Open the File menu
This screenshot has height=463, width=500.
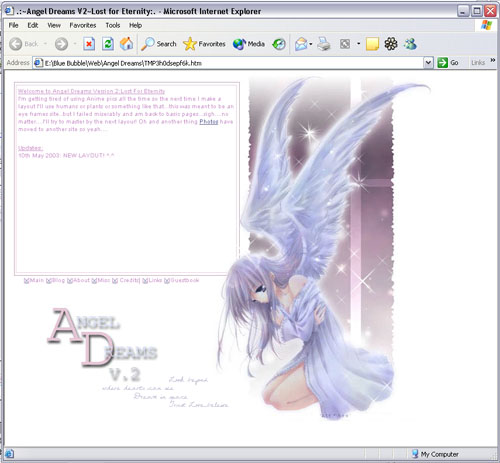click(x=13, y=25)
